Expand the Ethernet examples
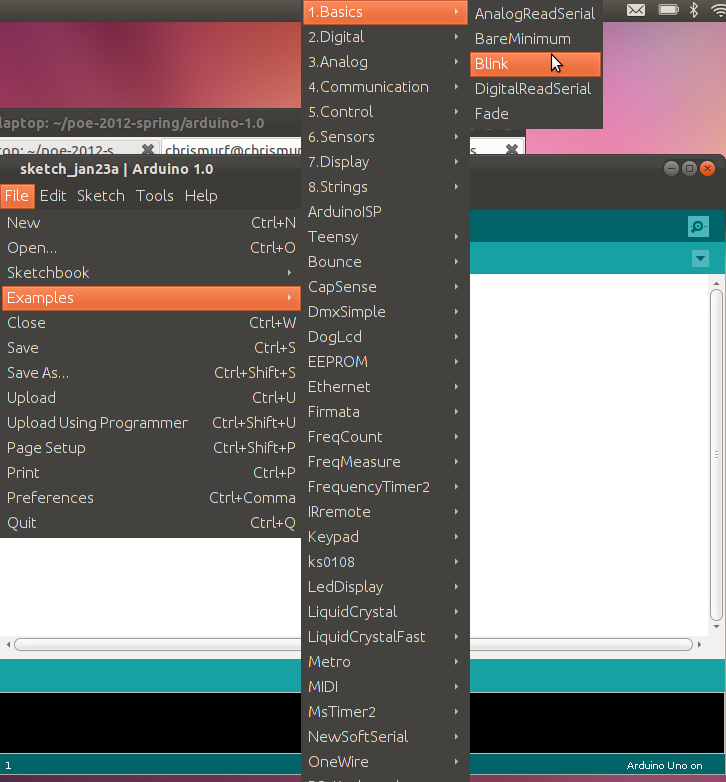The height and width of the screenshot is (782, 726). (x=385, y=387)
